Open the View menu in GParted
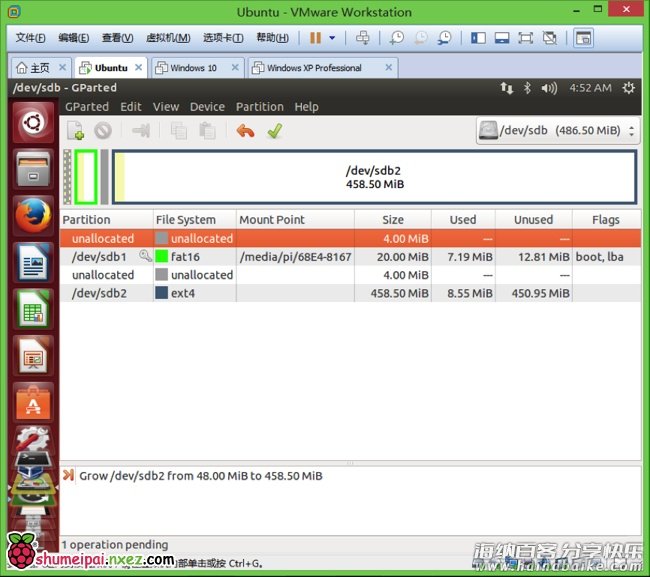The image size is (650, 577). pyautogui.click(x=166, y=107)
